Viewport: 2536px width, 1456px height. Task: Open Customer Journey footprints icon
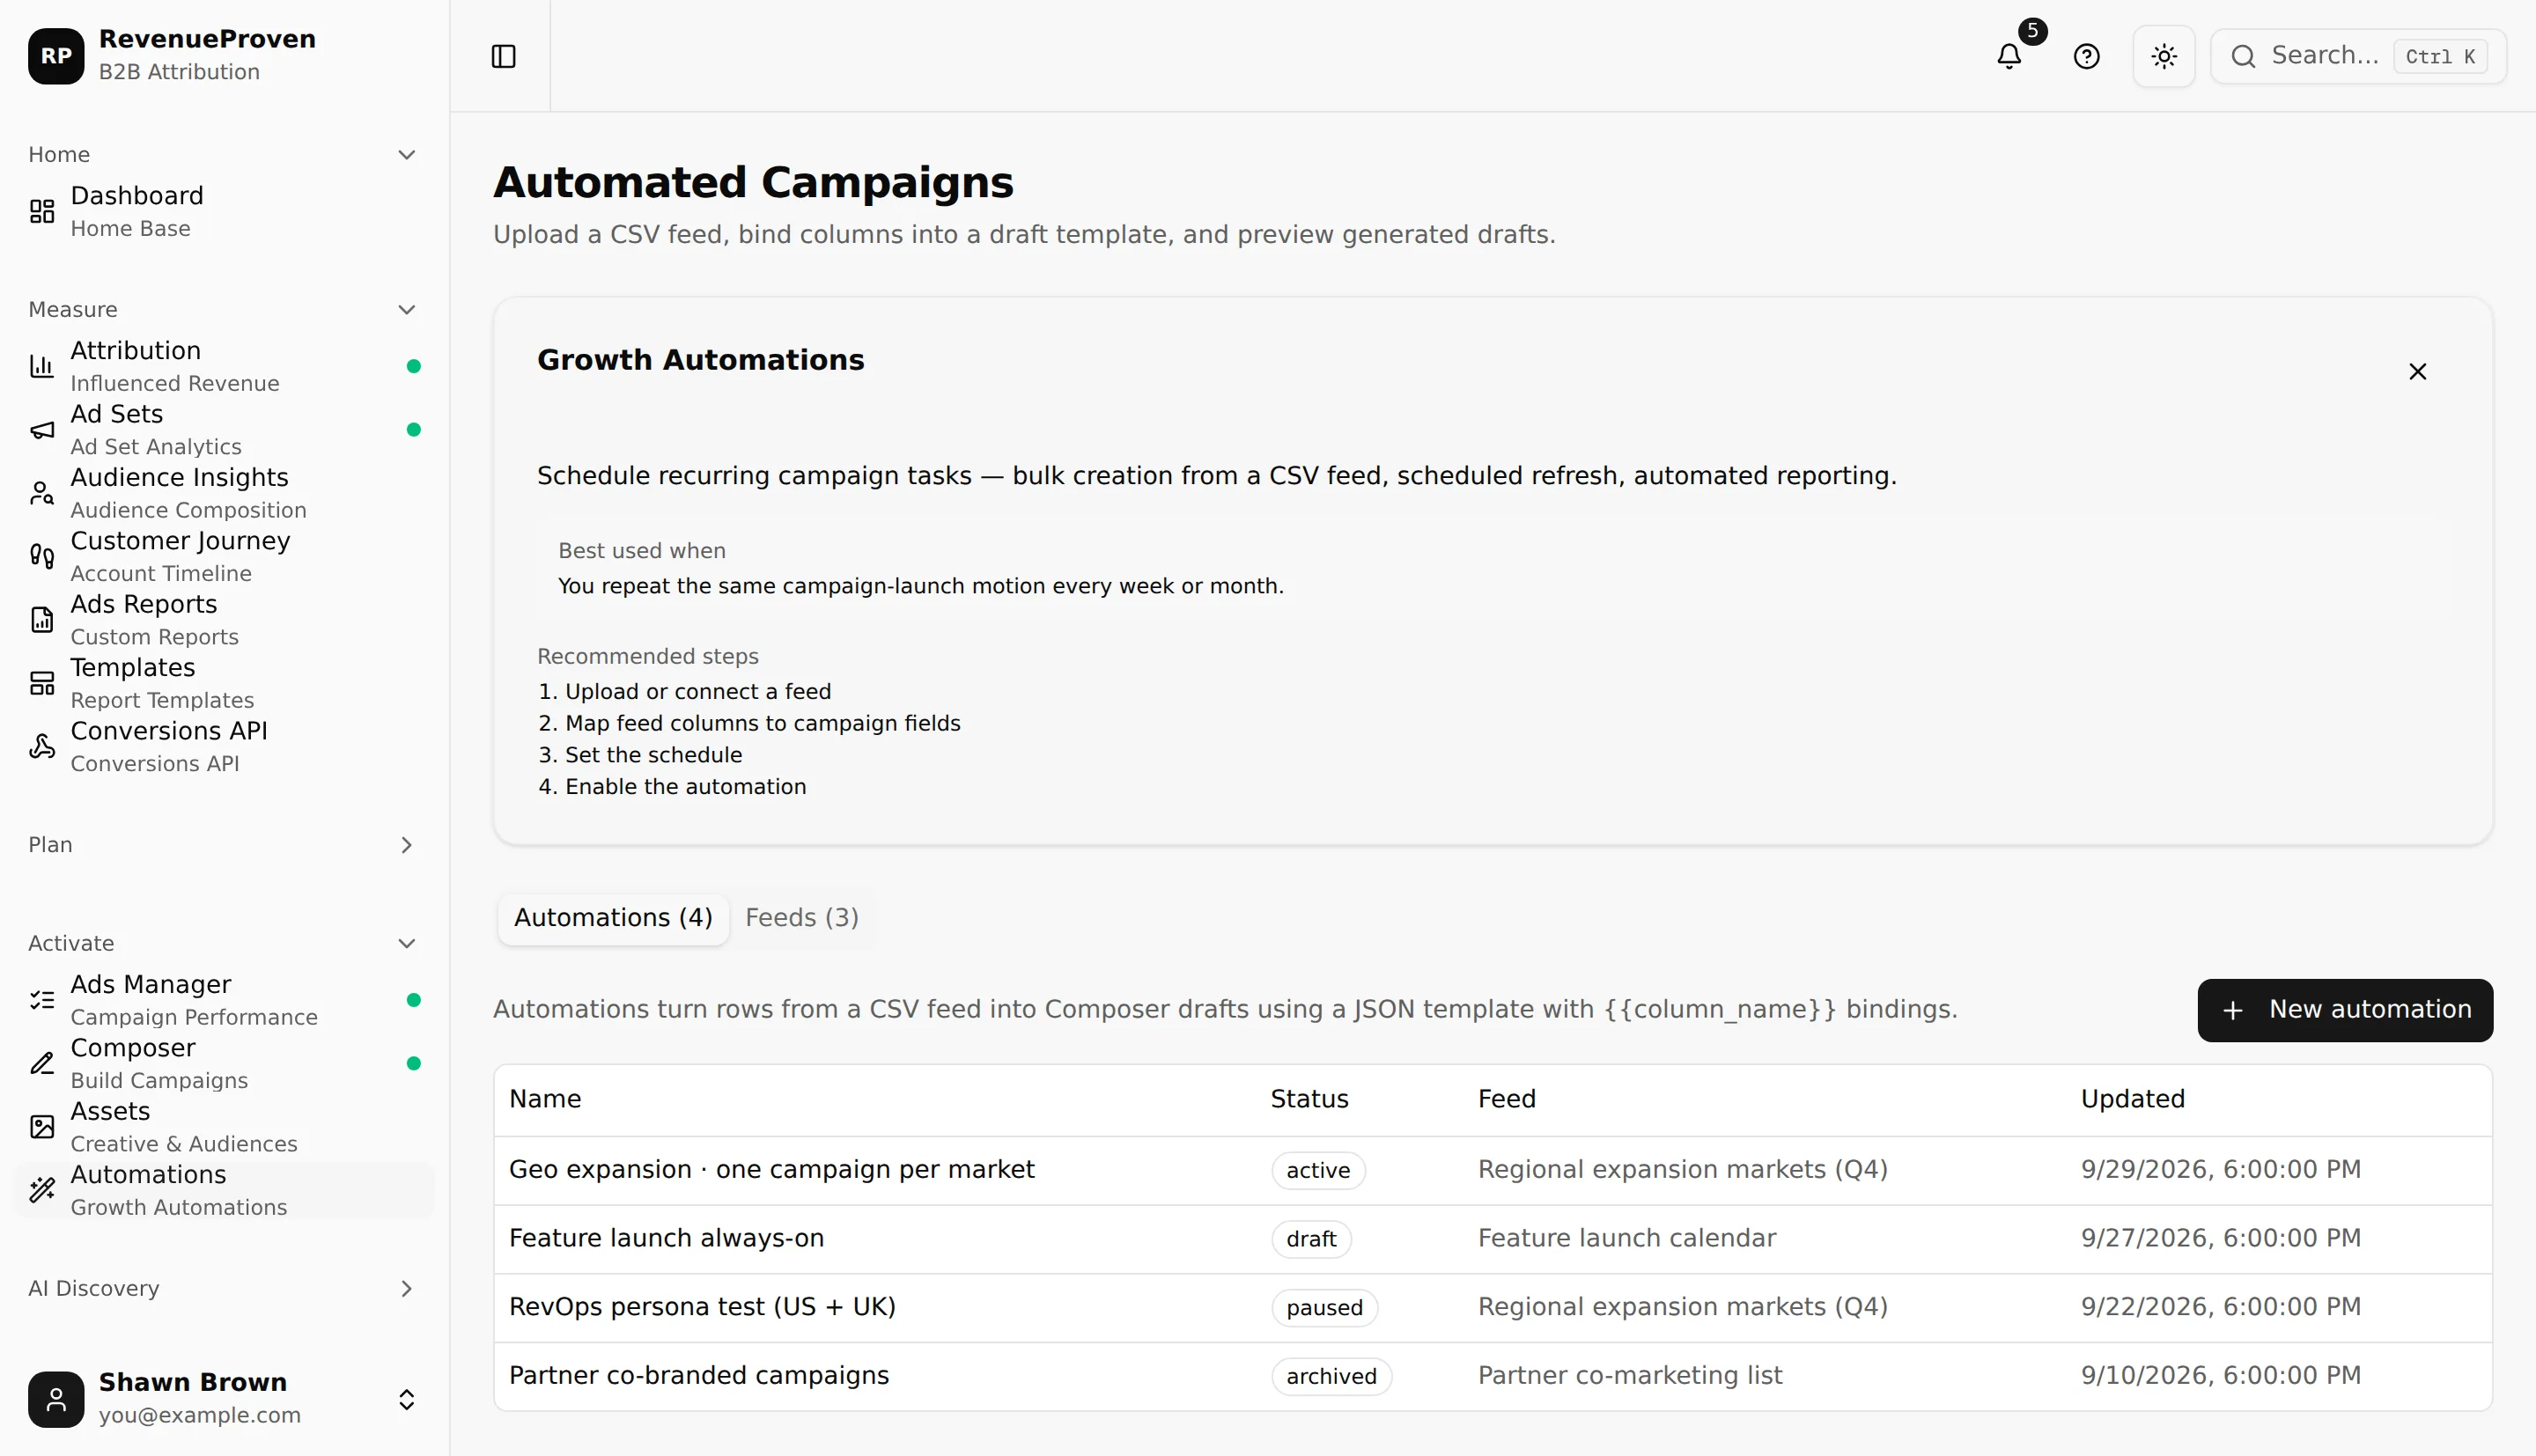pyautogui.click(x=42, y=556)
